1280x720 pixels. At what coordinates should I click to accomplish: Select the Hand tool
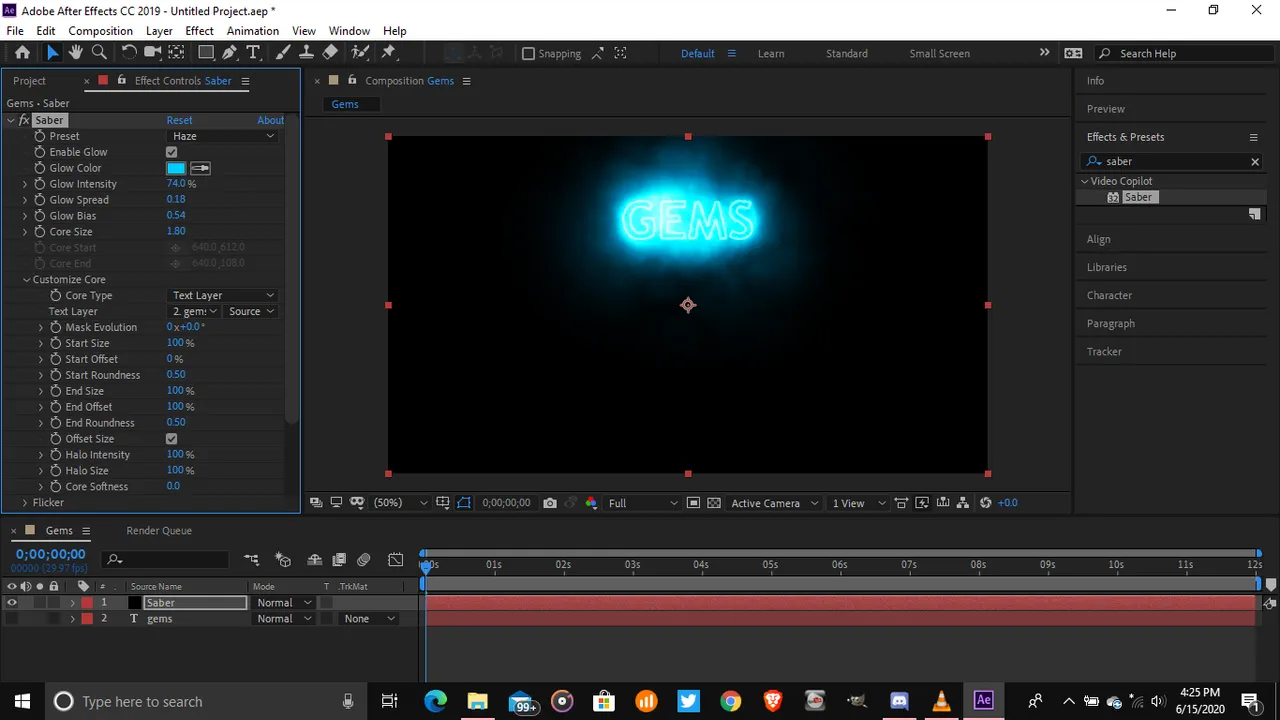(x=76, y=53)
